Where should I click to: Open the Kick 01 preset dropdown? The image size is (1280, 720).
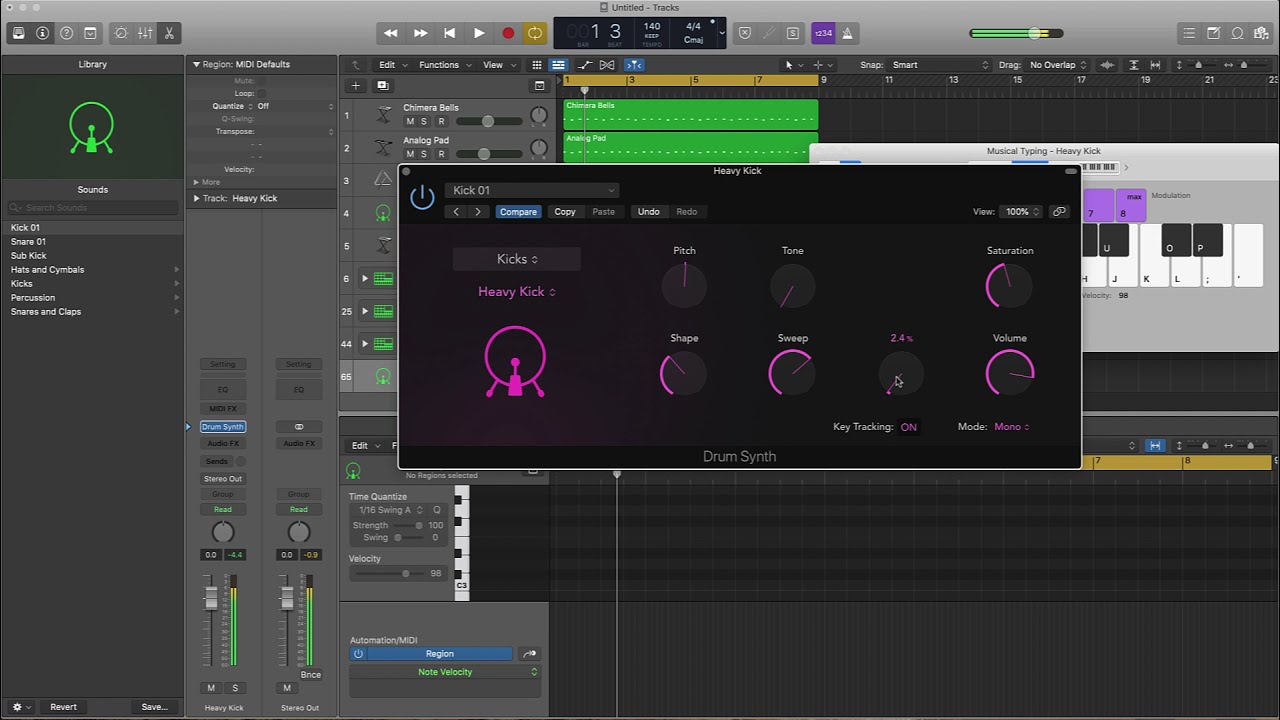(532, 190)
